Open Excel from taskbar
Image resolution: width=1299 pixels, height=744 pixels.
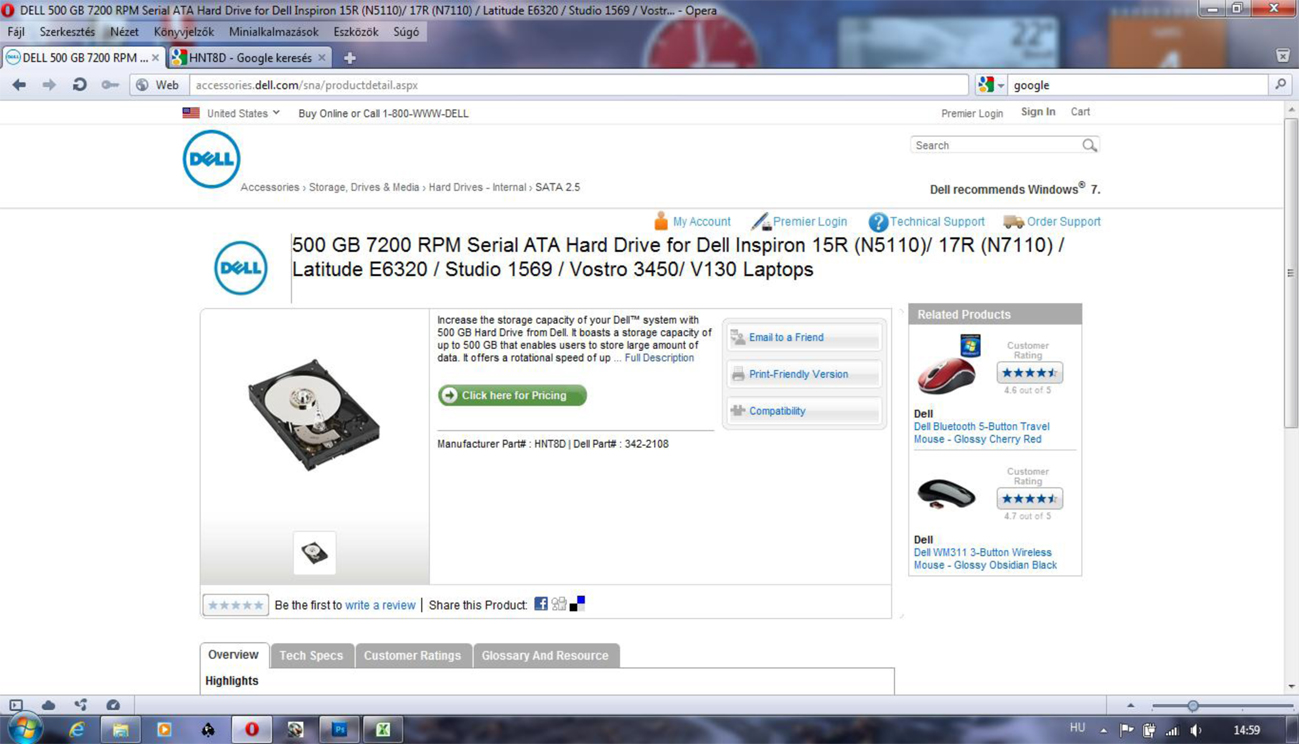(x=383, y=730)
